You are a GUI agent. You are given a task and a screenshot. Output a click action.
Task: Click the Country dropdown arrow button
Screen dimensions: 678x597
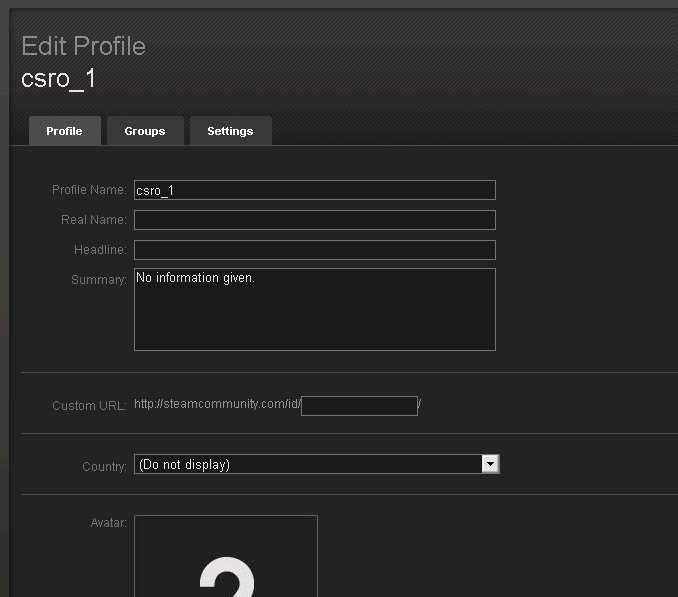coord(490,464)
